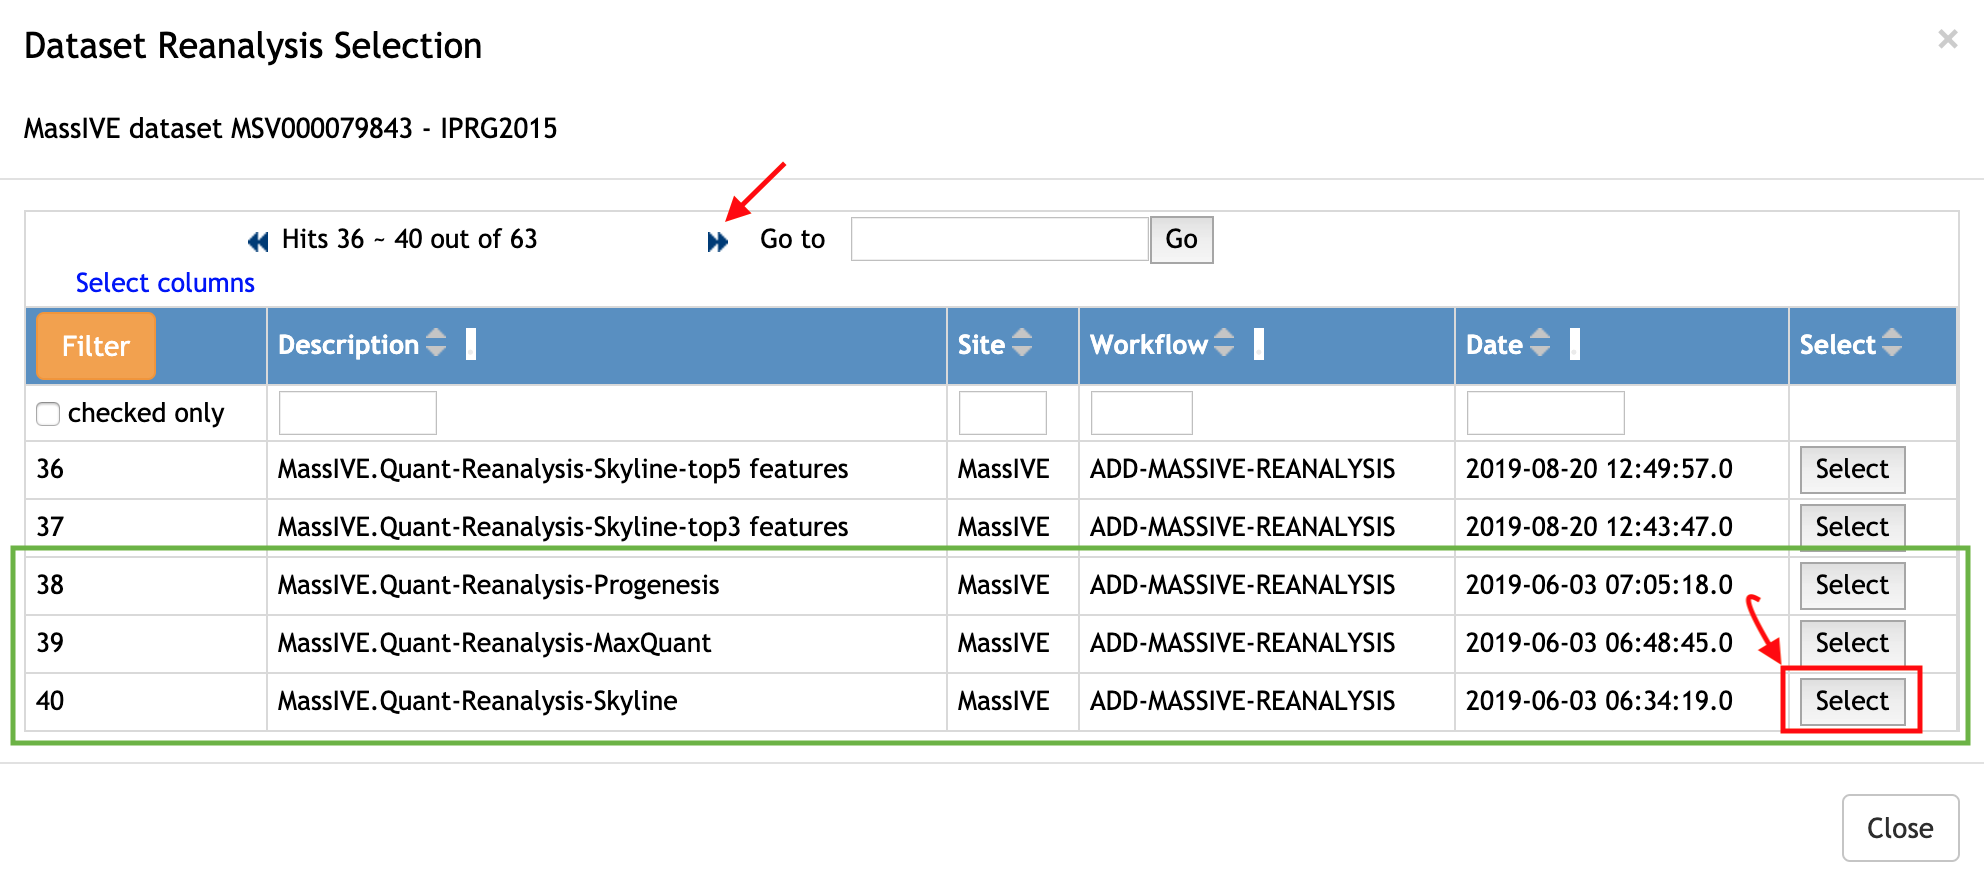Sort the table by Date column
This screenshot has height=884, width=1984.
[x=1540, y=344]
